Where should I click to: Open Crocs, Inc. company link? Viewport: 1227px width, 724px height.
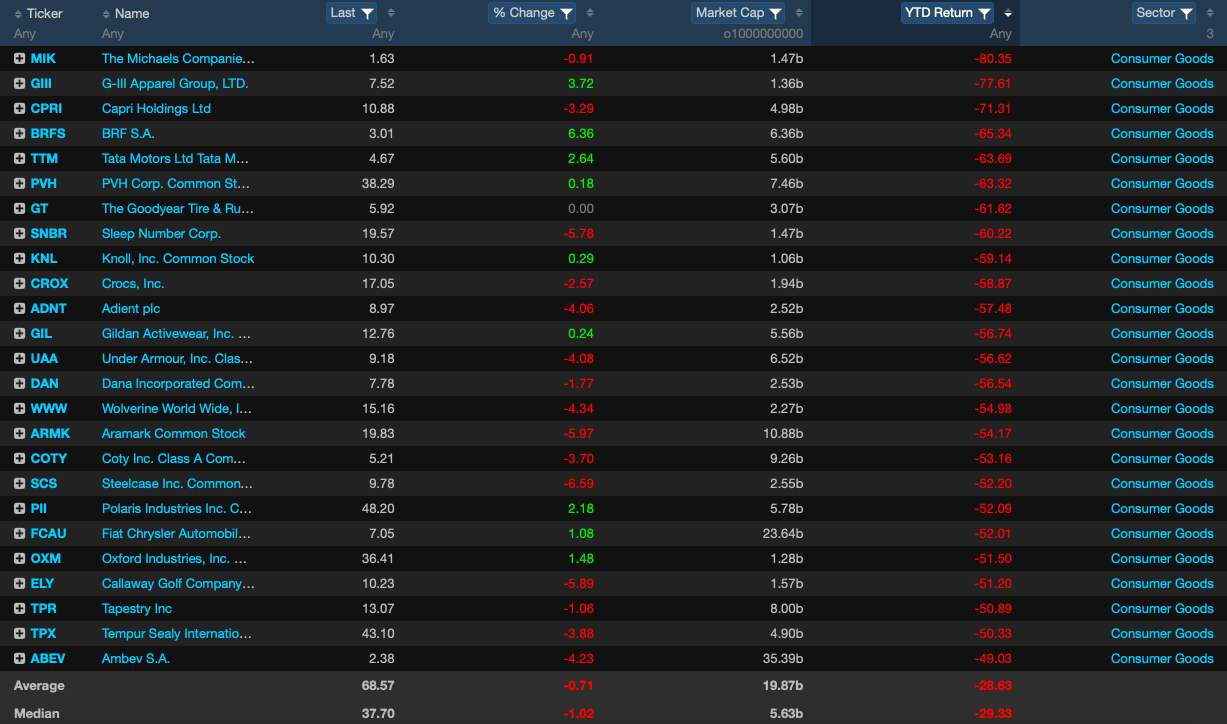[x=133, y=284]
